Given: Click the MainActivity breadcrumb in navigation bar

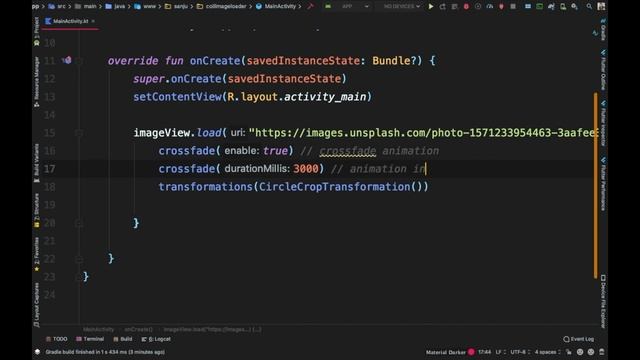Looking at the screenshot, I should tap(276, 6).
